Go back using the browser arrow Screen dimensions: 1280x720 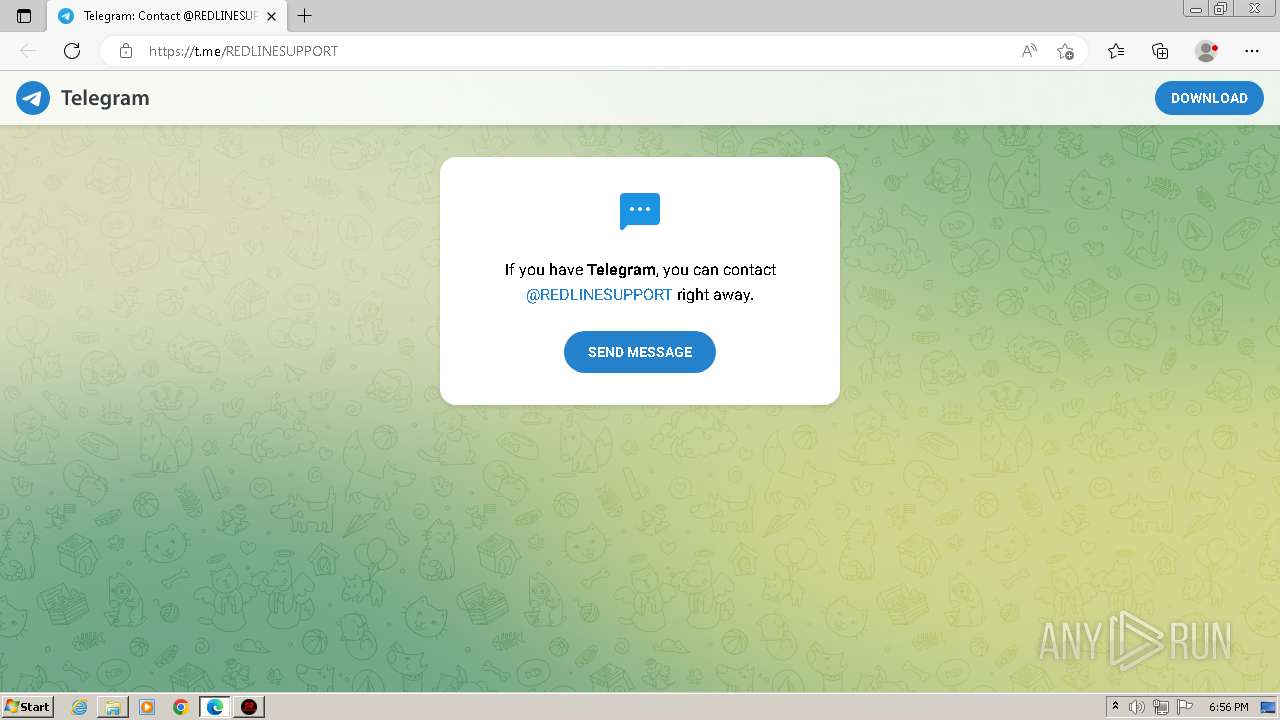28,51
